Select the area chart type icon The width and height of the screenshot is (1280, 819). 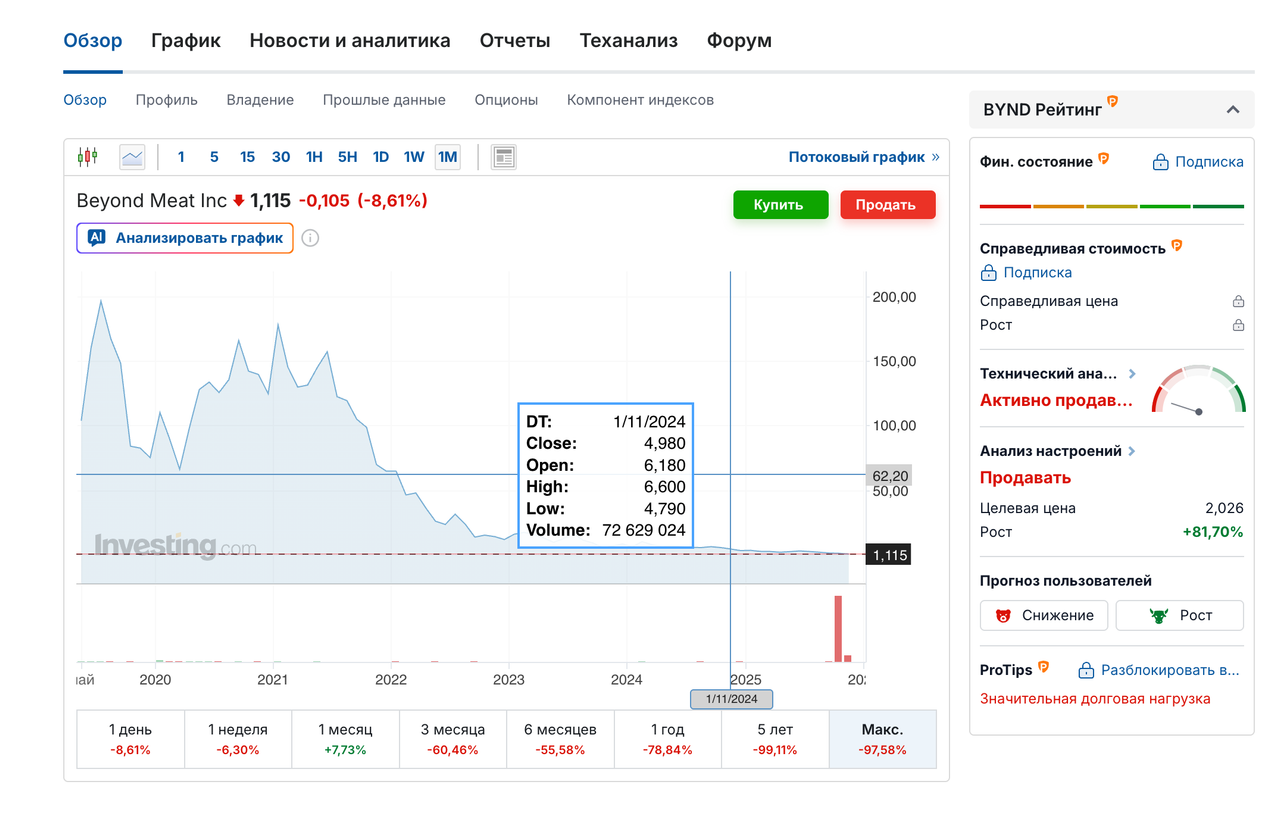click(x=132, y=156)
